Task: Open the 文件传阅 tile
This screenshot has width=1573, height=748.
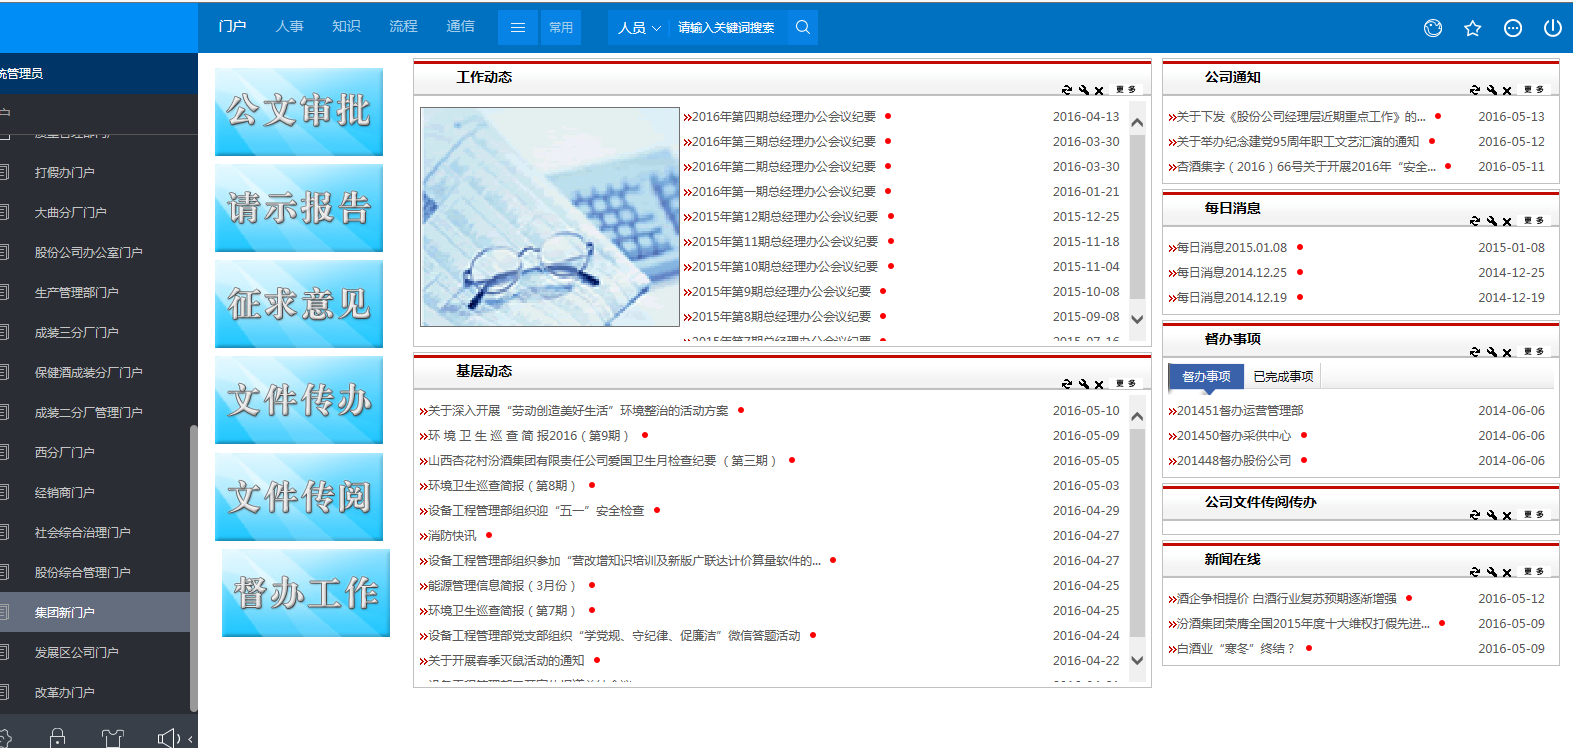Action: pyautogui.click(x=299, y=496)
